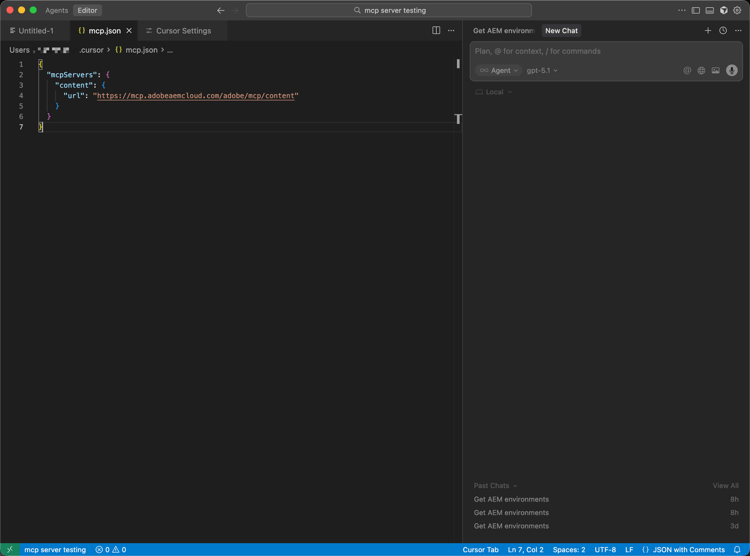Start a new chat with plus icon
The image size is (750, 556).
click(708, 31)
